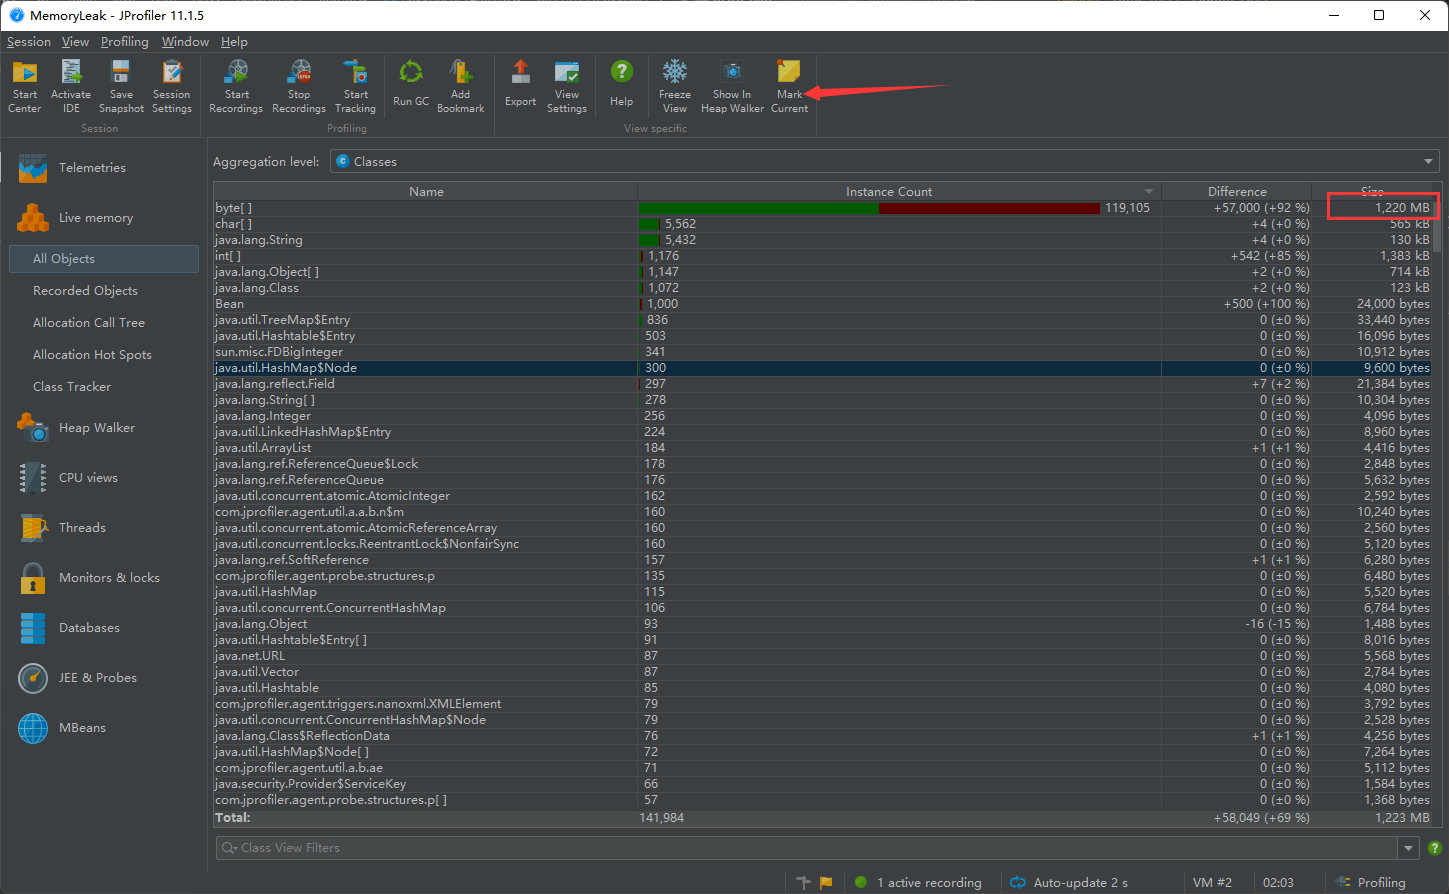Click the flag icon in status bar
The height and width of the screenshot is (894, 1449).
[x=826, y=883]
